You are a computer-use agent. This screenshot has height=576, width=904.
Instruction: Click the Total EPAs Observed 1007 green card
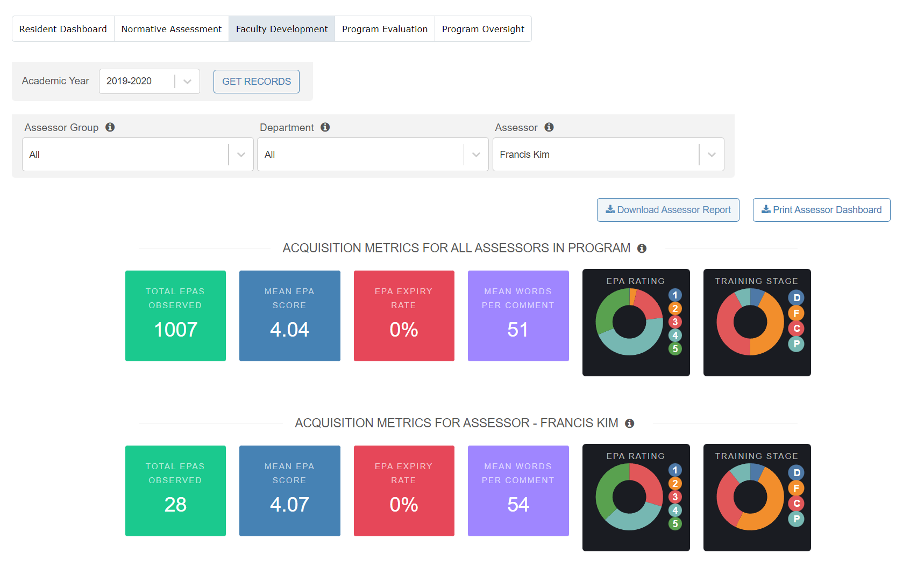175,315
